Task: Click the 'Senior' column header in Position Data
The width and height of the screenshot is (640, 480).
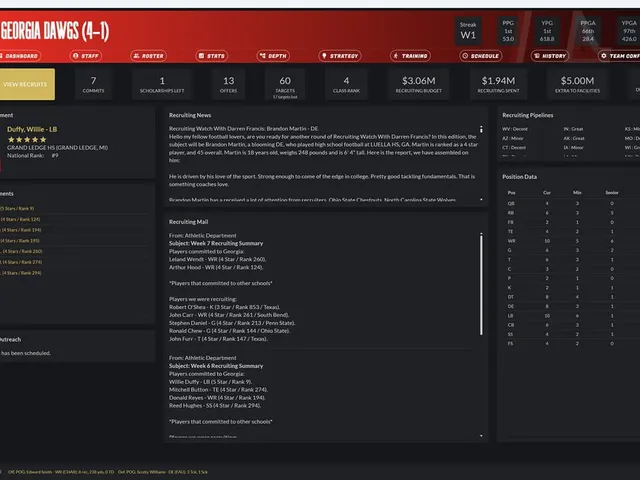Action: (x=612, y=193)
